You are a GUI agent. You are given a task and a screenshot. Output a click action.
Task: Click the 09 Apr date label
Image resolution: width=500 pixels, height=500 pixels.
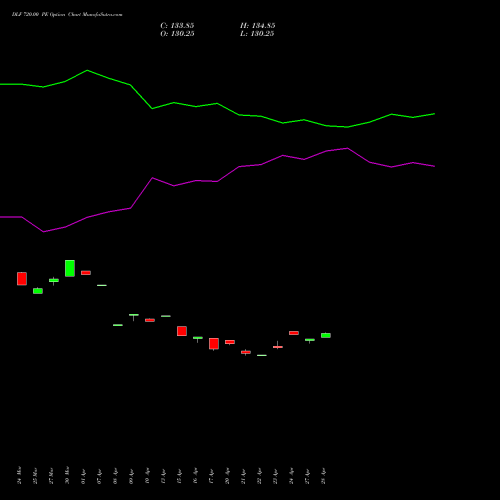131,476
